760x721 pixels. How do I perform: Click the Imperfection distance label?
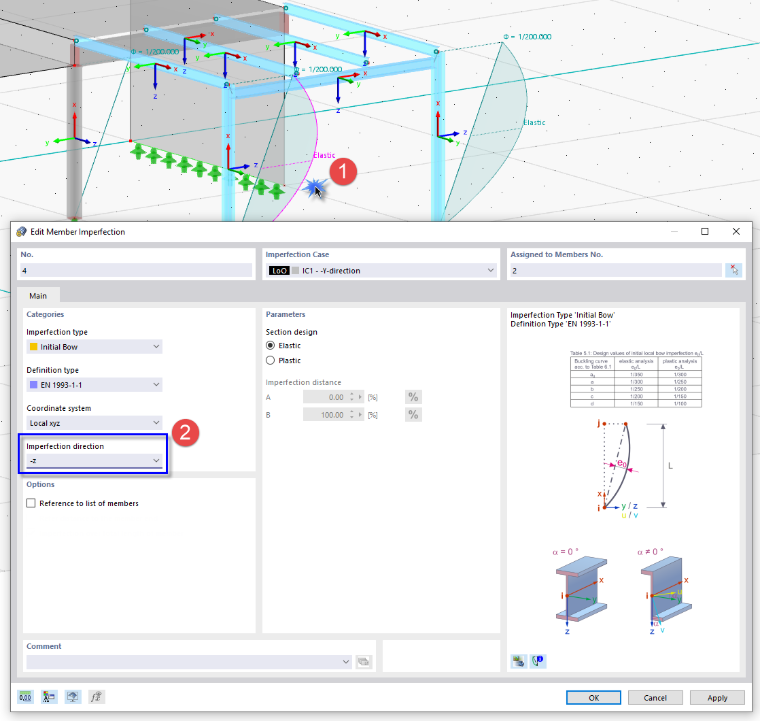(303, 382)
